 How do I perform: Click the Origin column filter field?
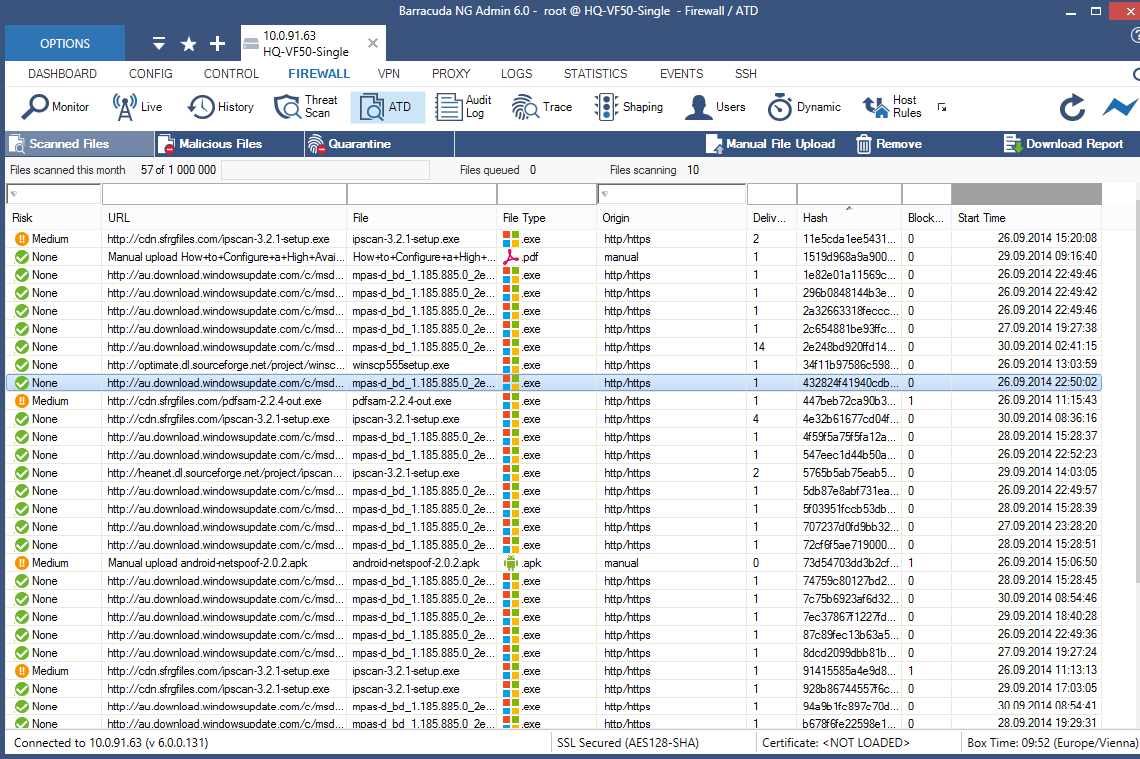(x=672, y=194)
